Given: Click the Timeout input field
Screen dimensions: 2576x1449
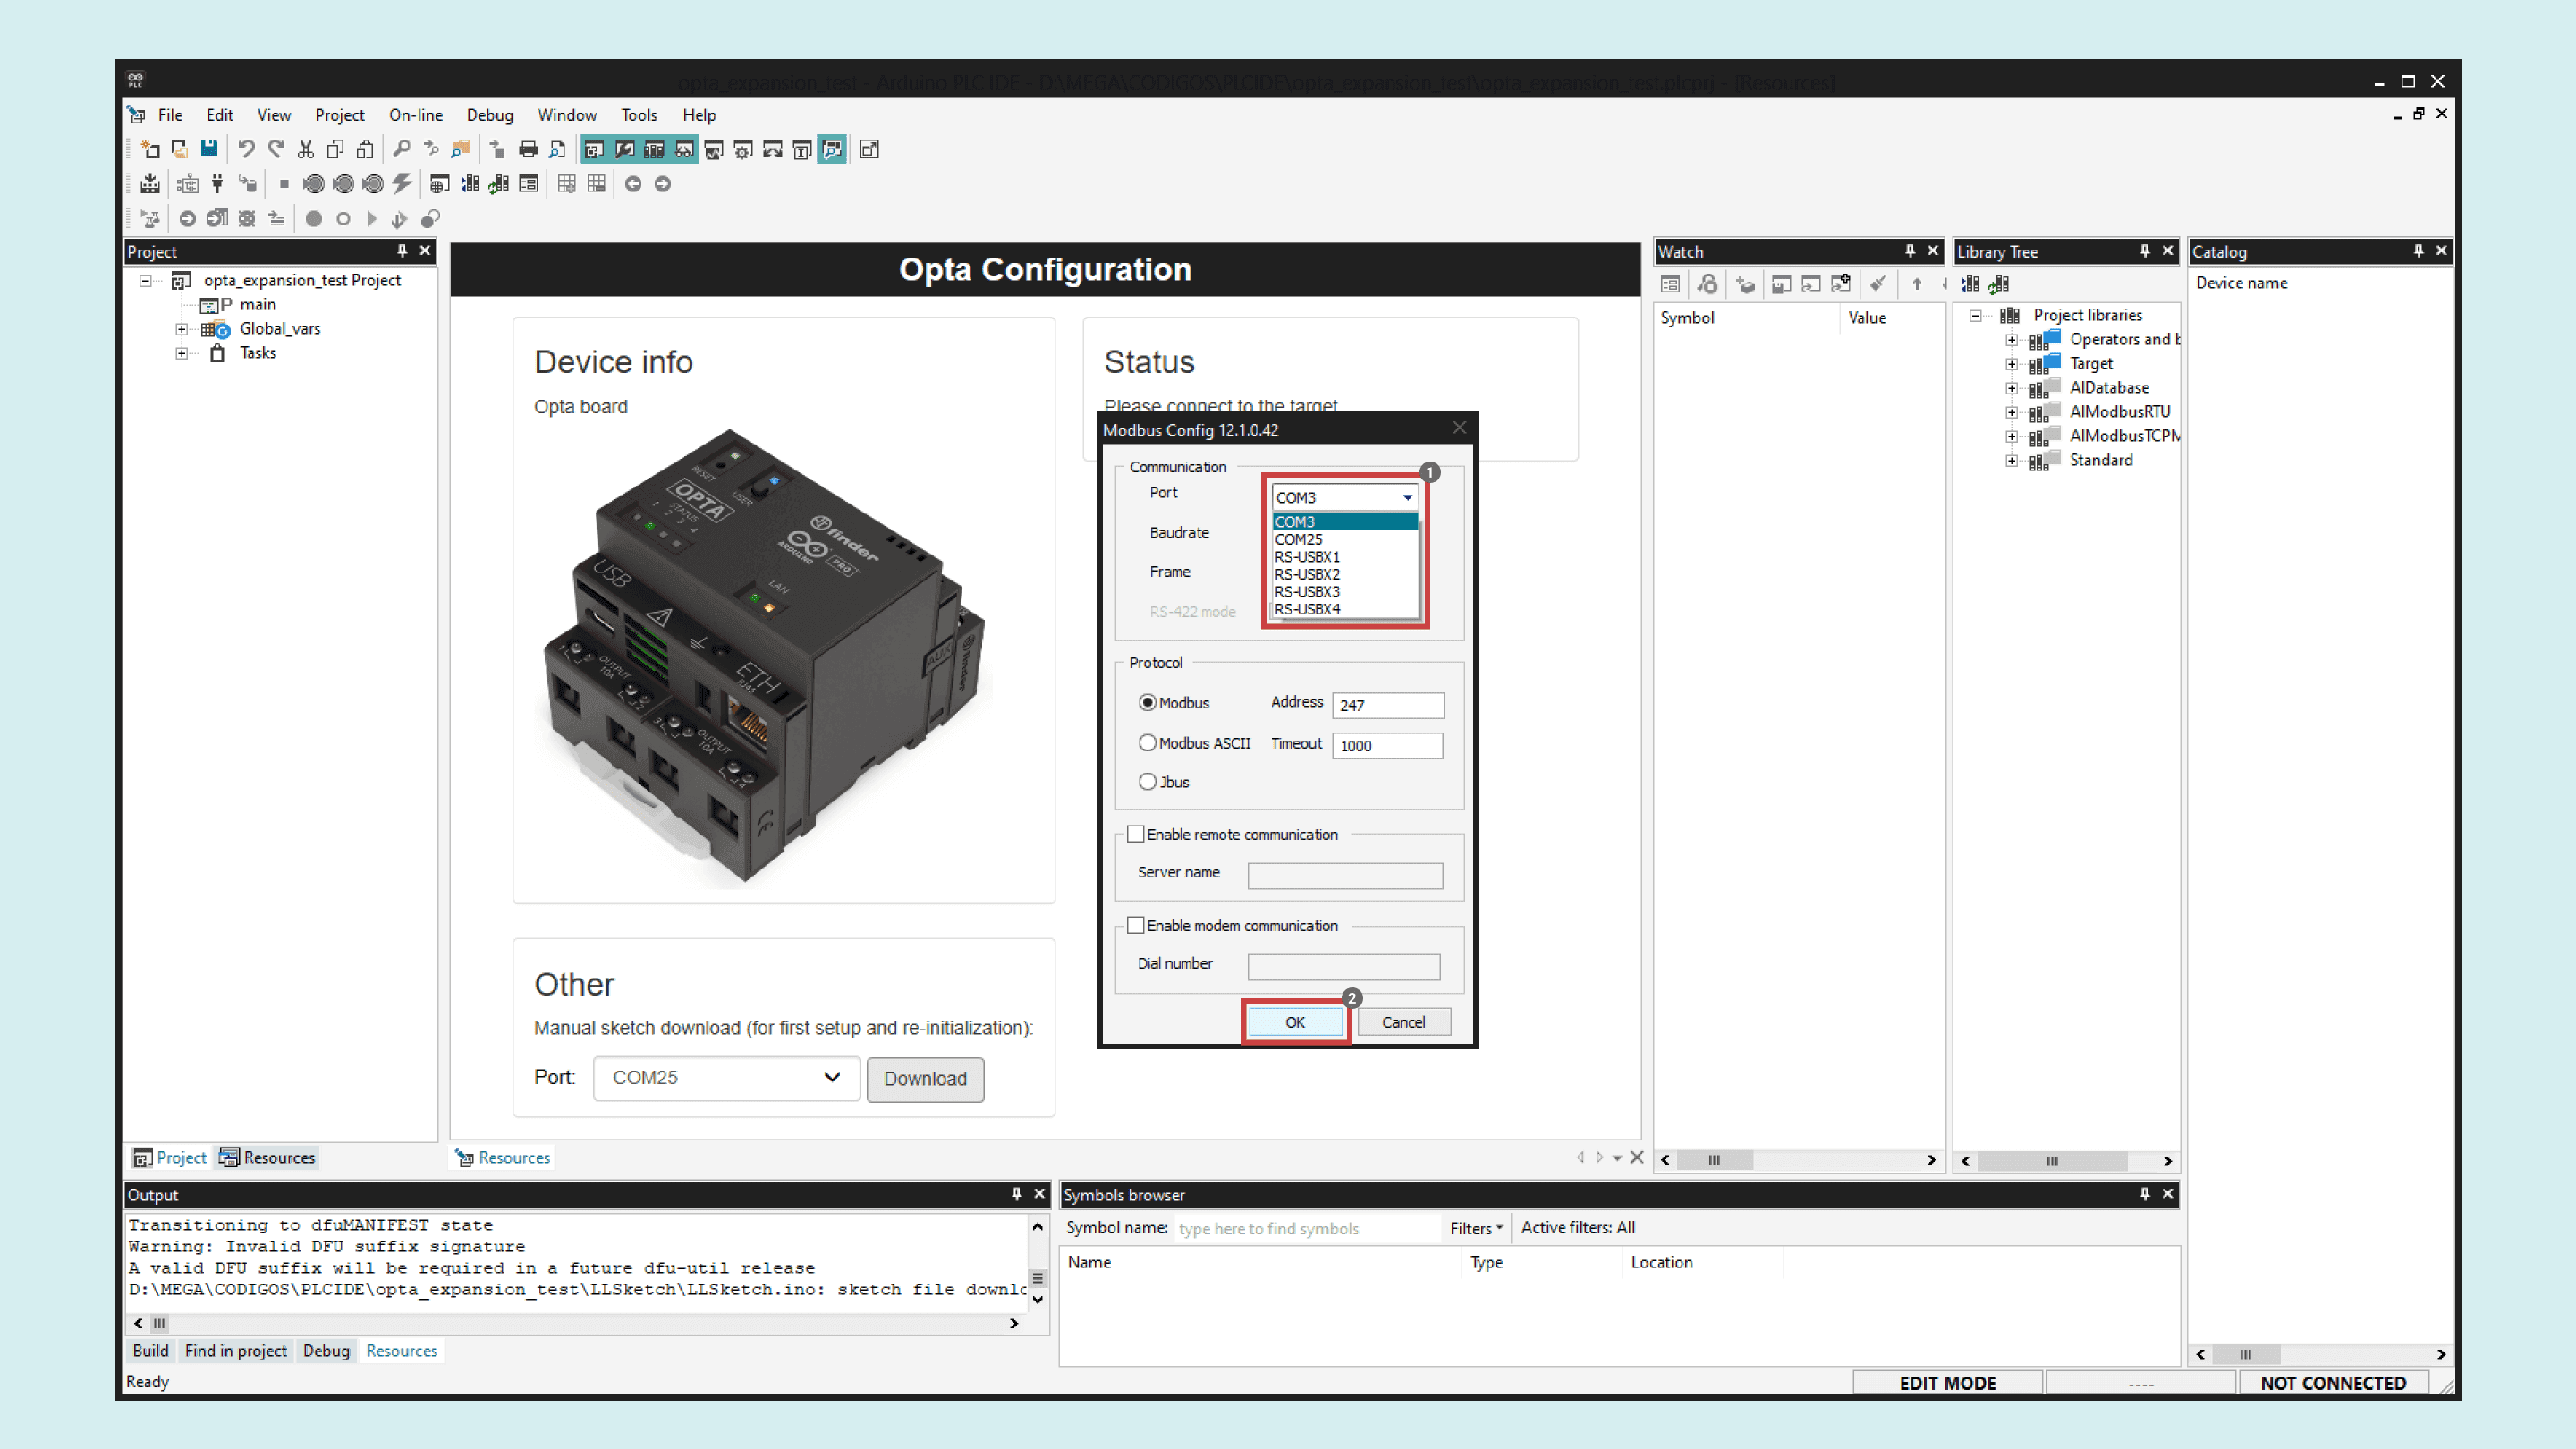Looking at the screenshot, I should (1387, 745).
